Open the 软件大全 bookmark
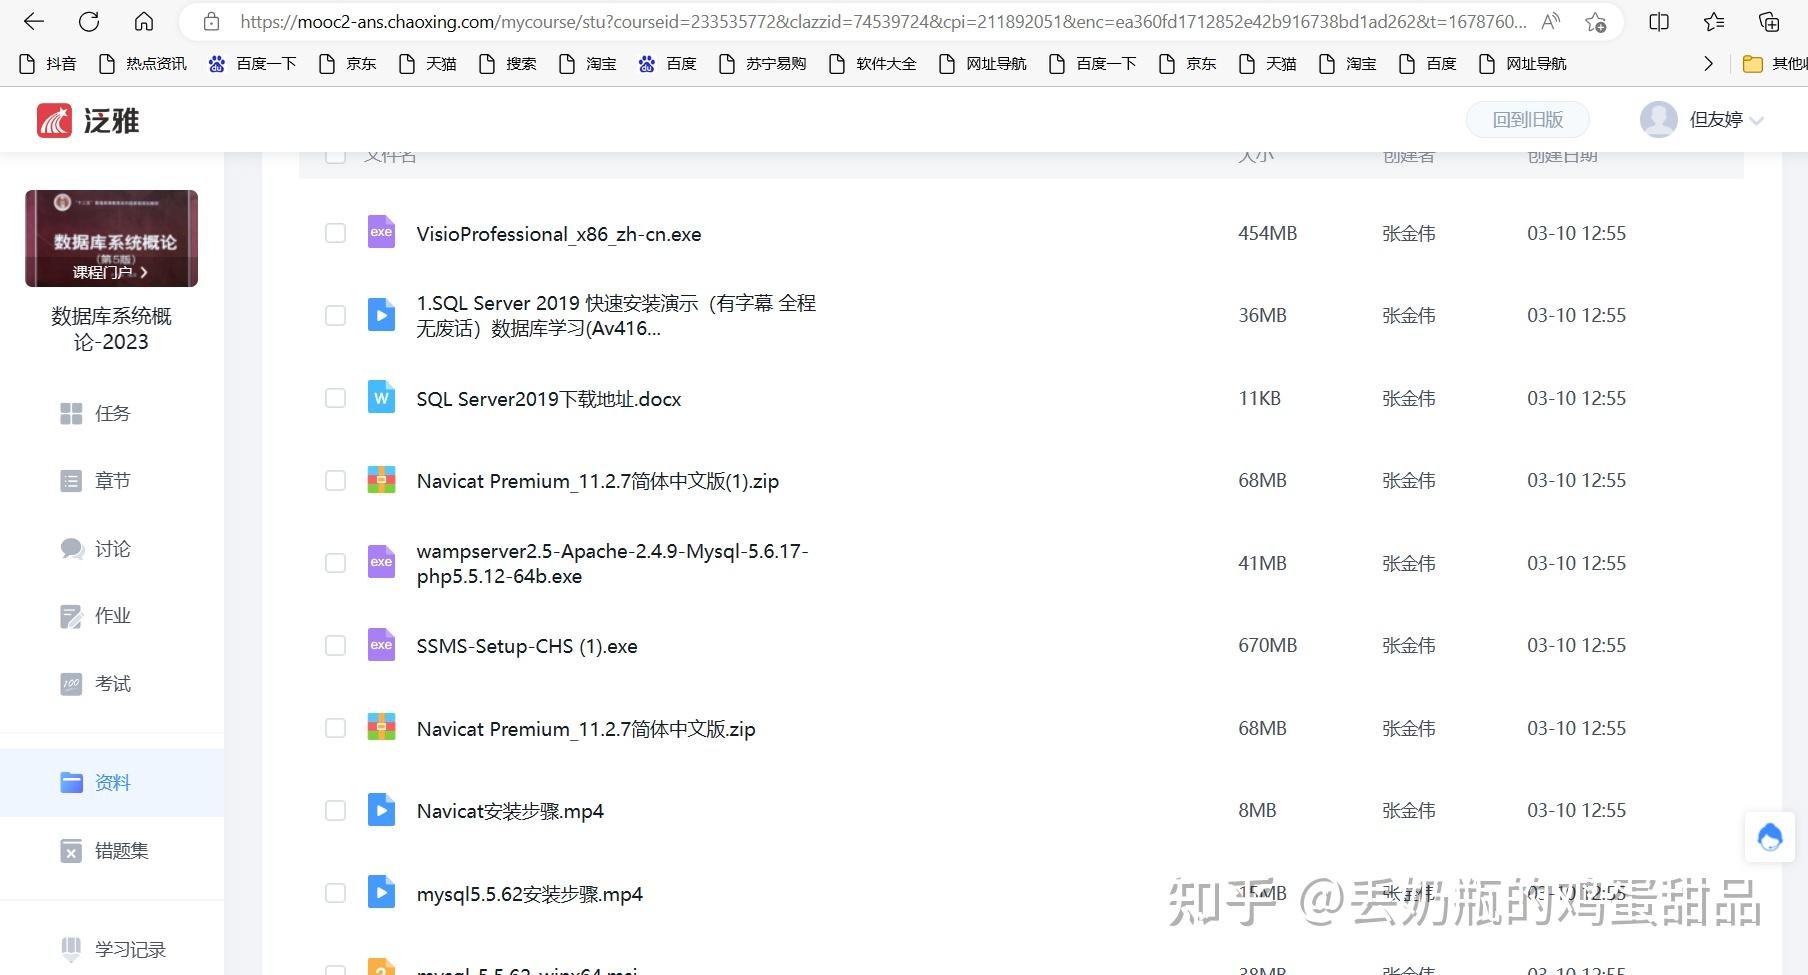The width and height of the screenshot is (1808, 975). (x=873, y=63)
